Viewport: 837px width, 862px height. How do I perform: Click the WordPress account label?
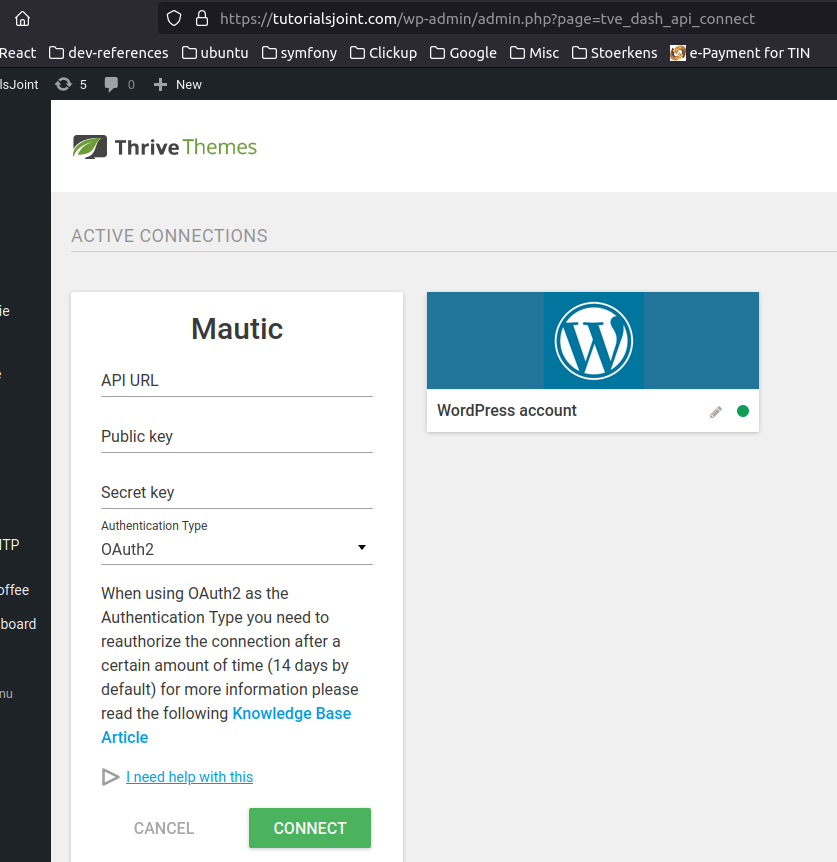[507, 411]
